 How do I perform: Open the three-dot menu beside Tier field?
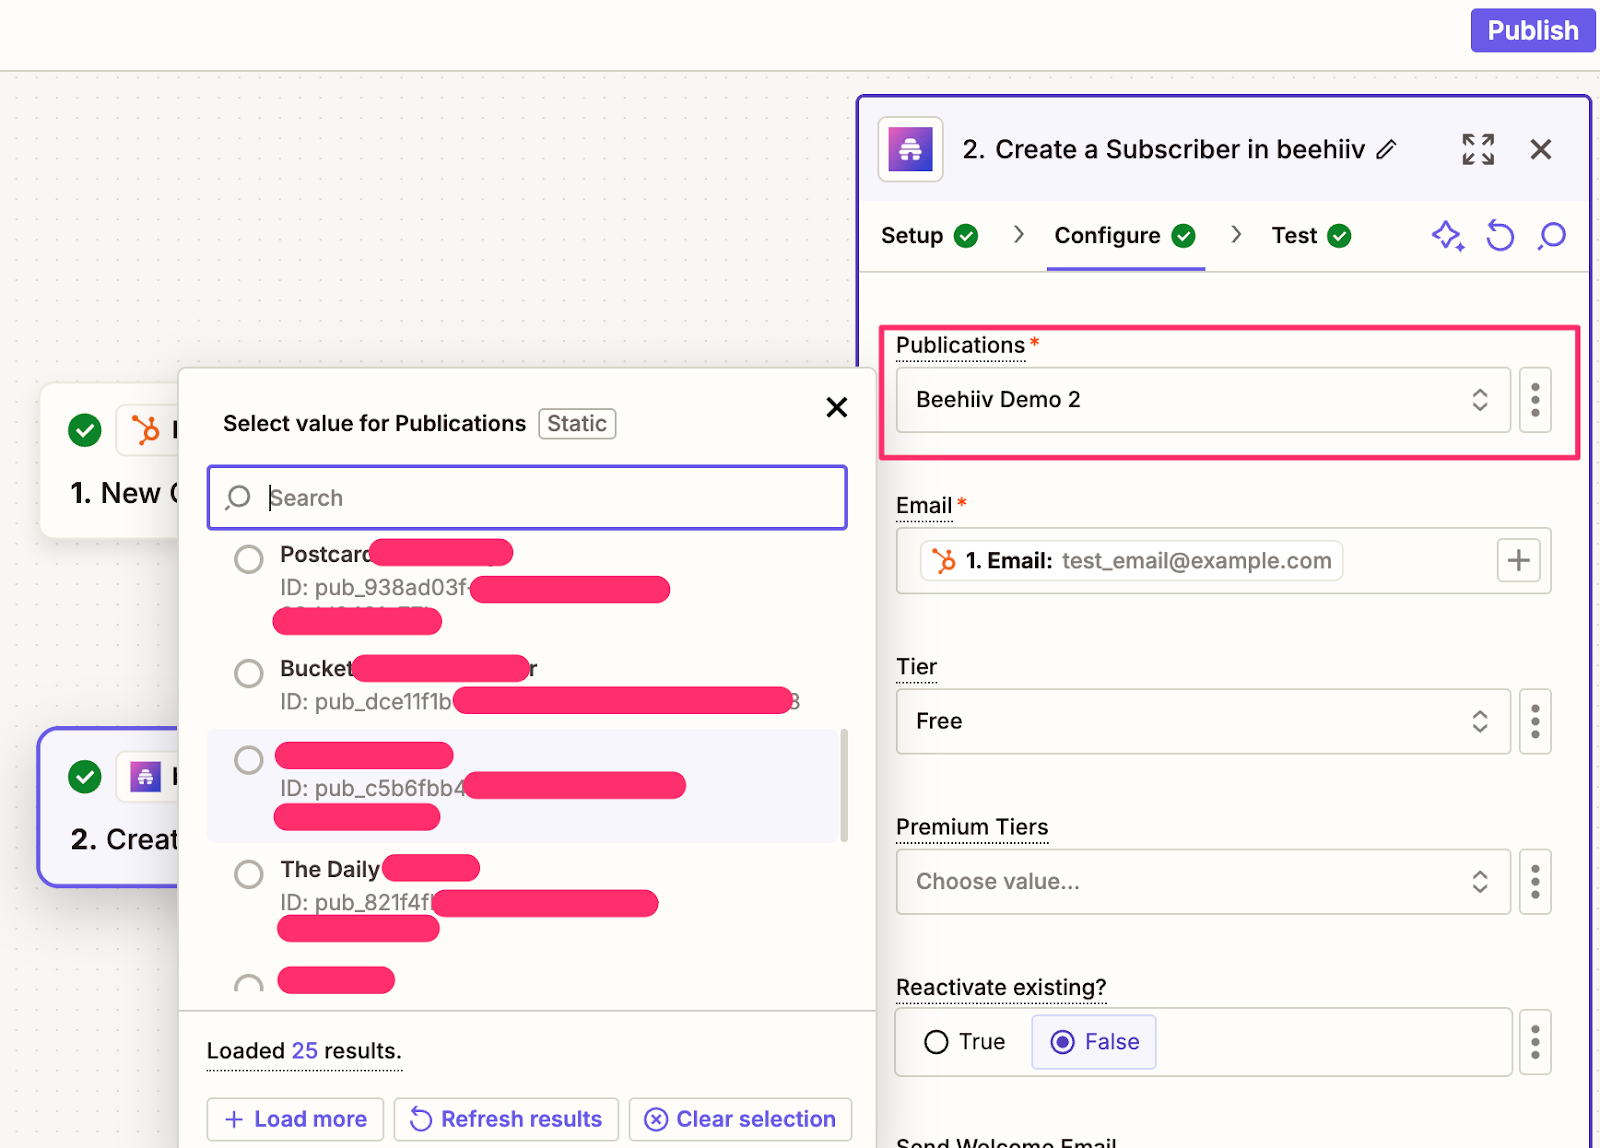(x=1535, y=721)
